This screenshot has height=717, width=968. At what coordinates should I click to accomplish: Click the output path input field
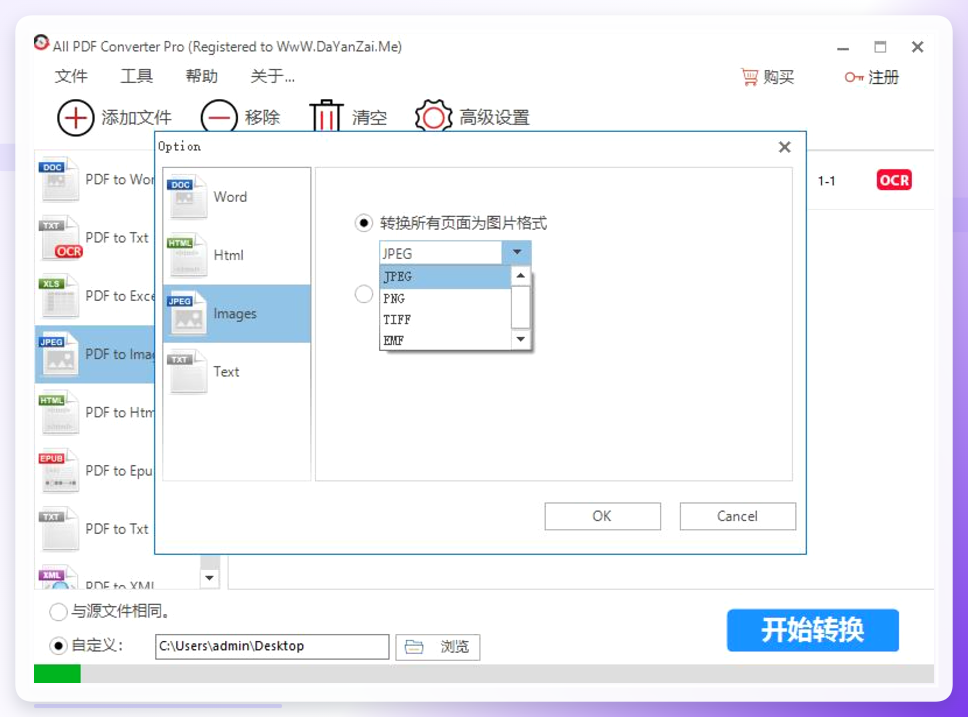[x=272, y=647]
